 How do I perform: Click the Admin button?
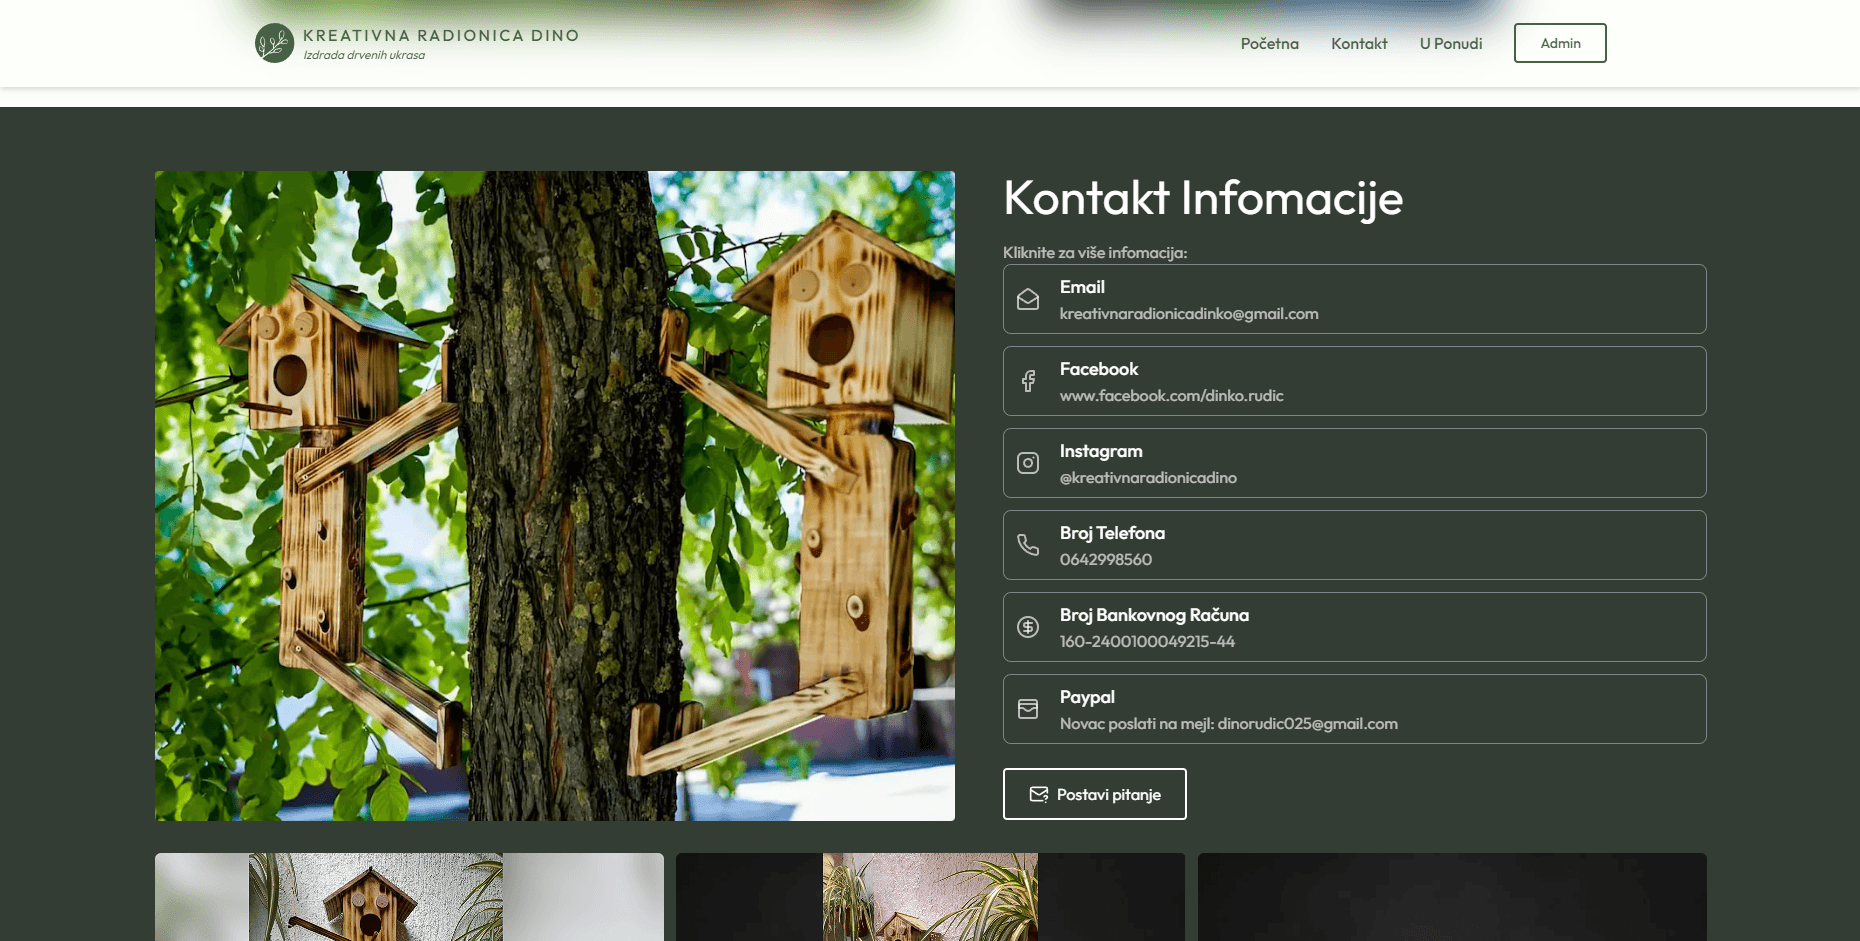(1560, 43)
